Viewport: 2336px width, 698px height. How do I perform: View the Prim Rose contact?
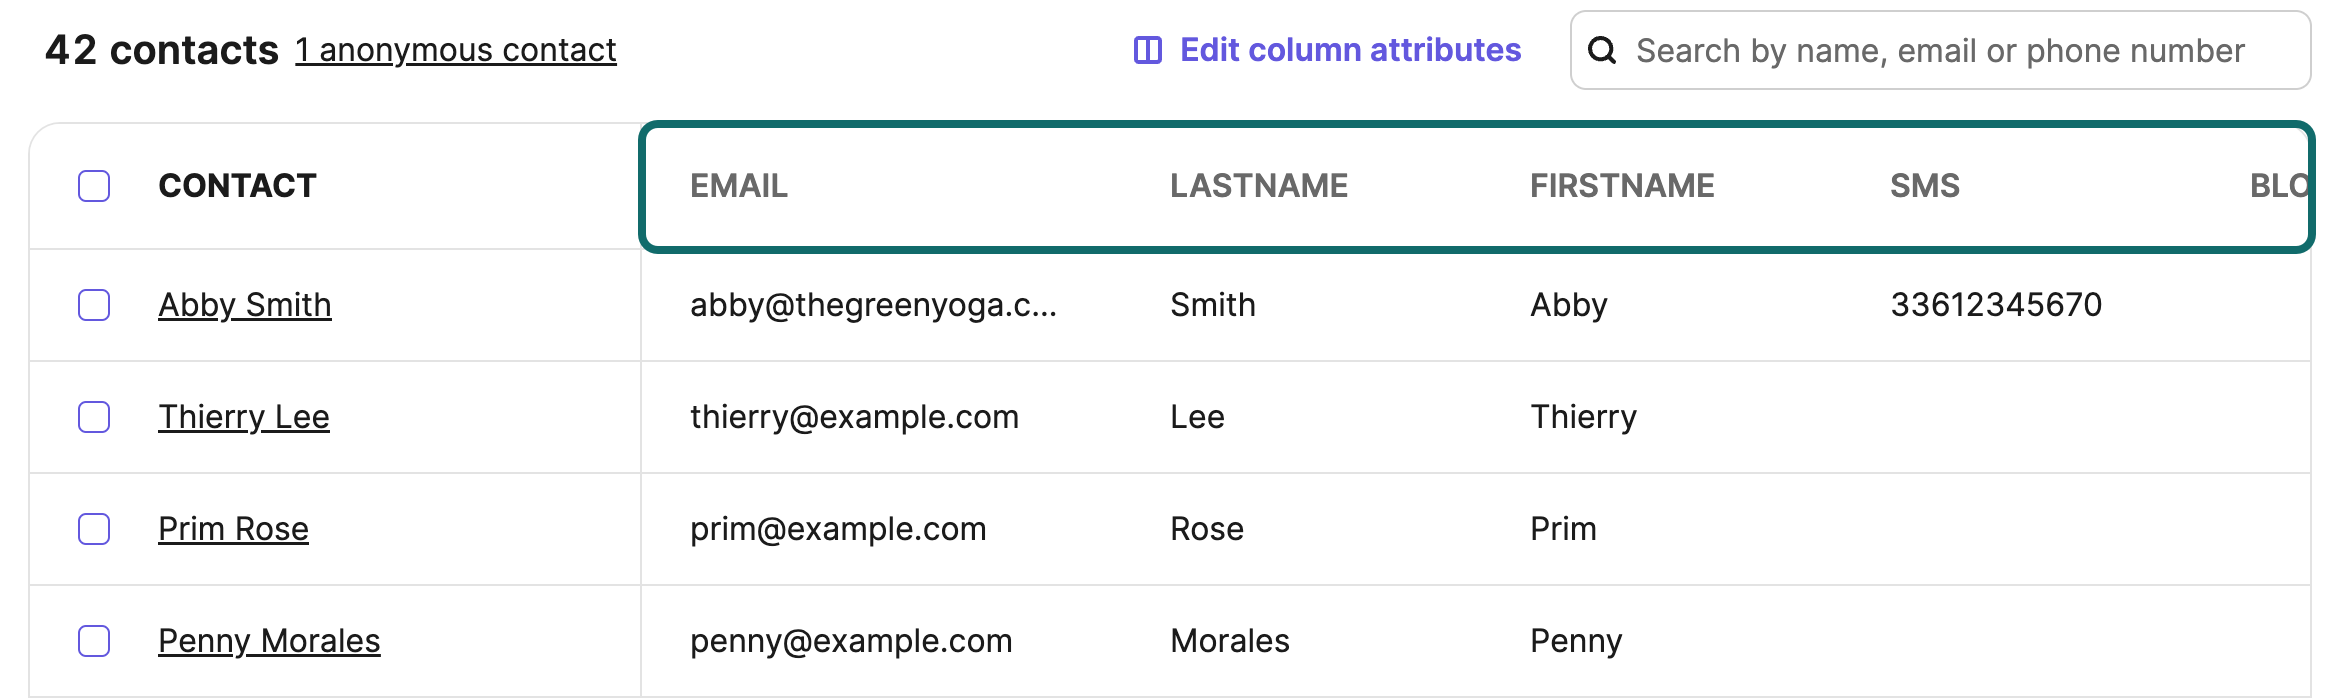(233, 529)
